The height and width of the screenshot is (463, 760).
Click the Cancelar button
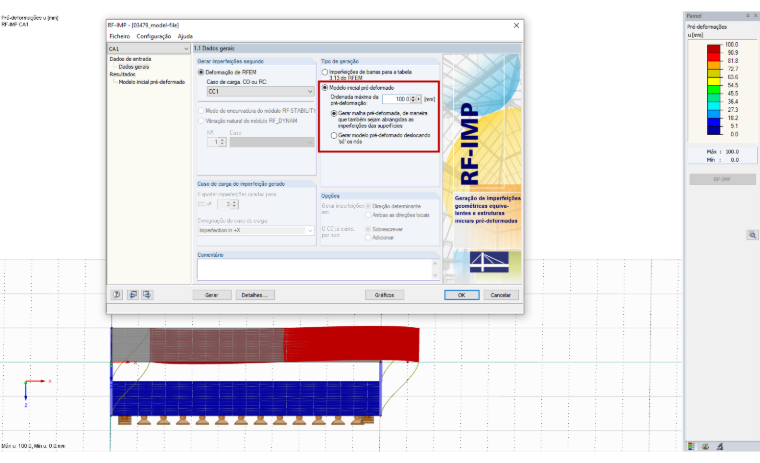(501, 295)
